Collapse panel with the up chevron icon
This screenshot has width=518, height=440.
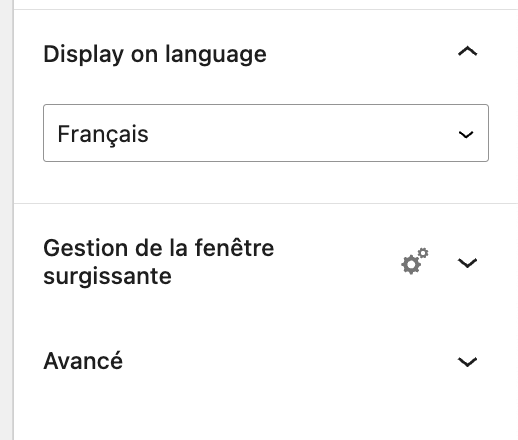(467, 52)
